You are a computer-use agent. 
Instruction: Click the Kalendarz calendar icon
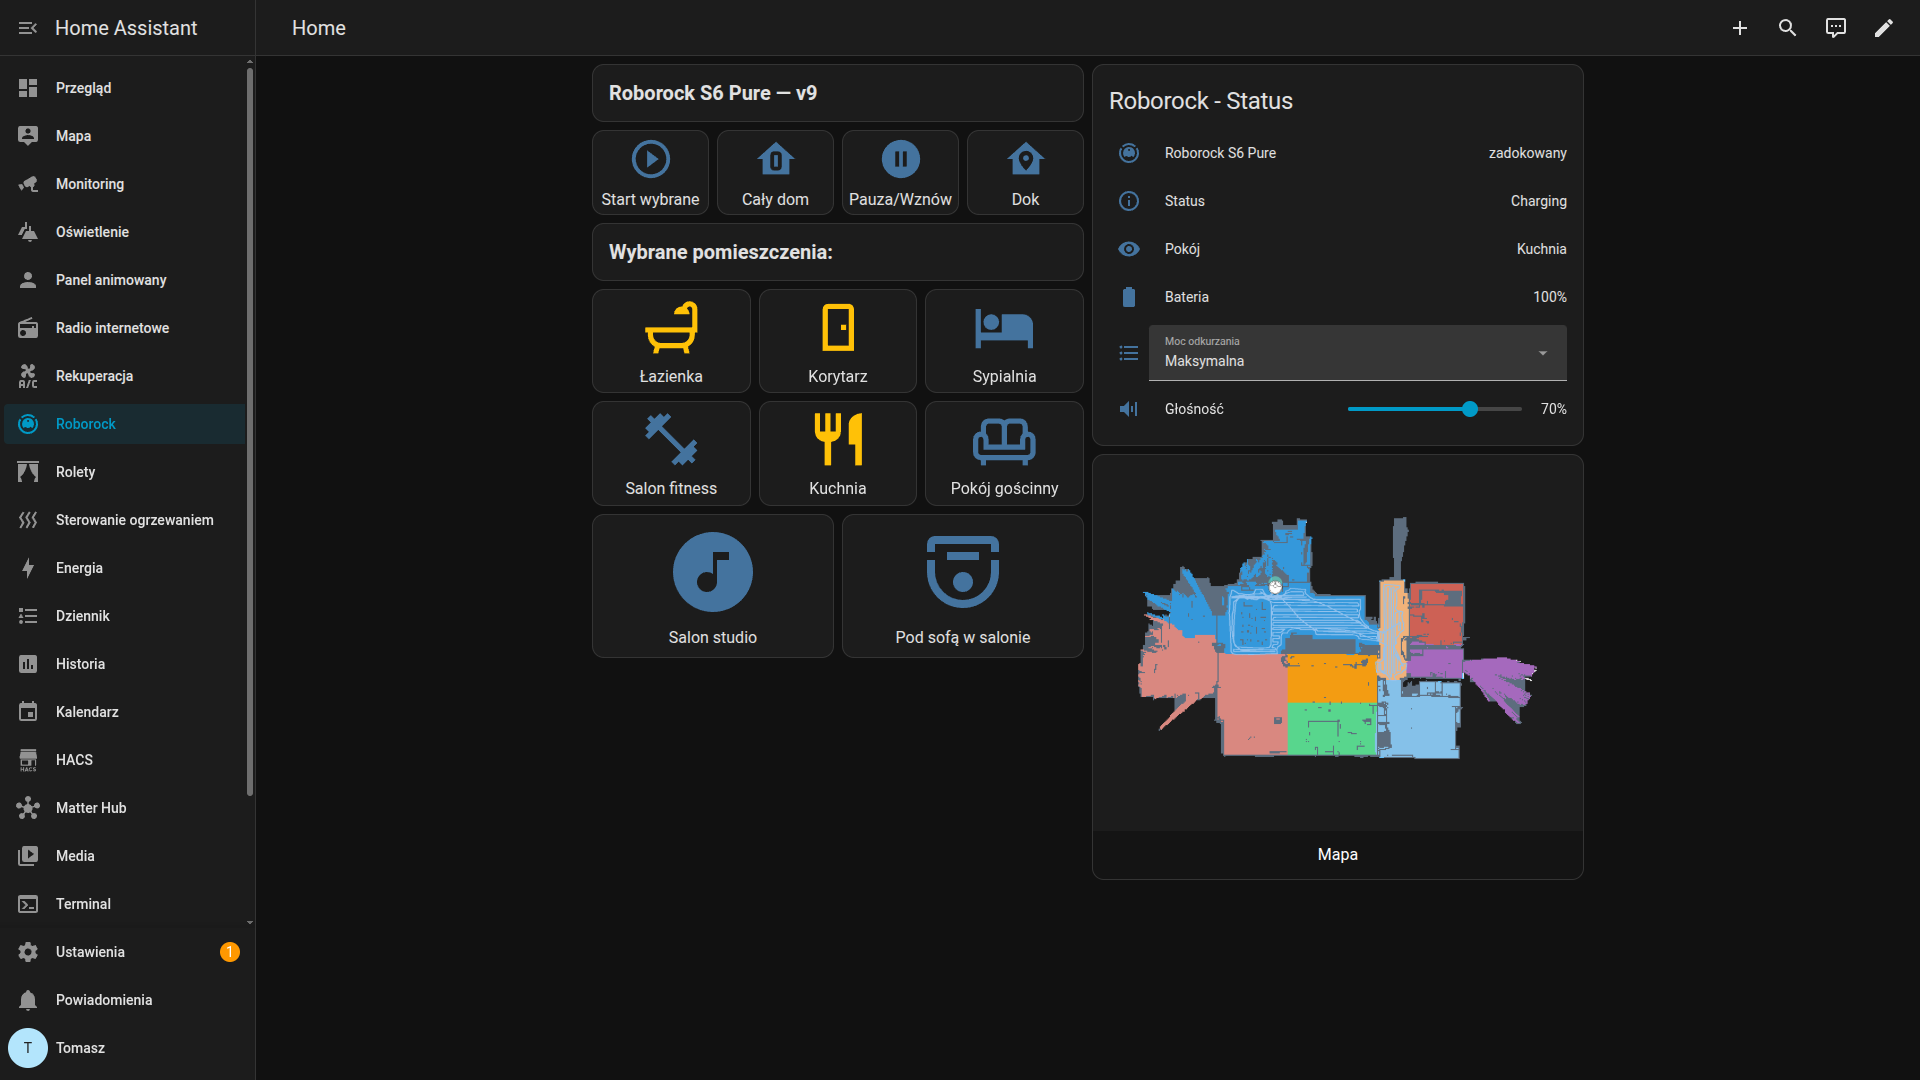click(x=28, y=712)
